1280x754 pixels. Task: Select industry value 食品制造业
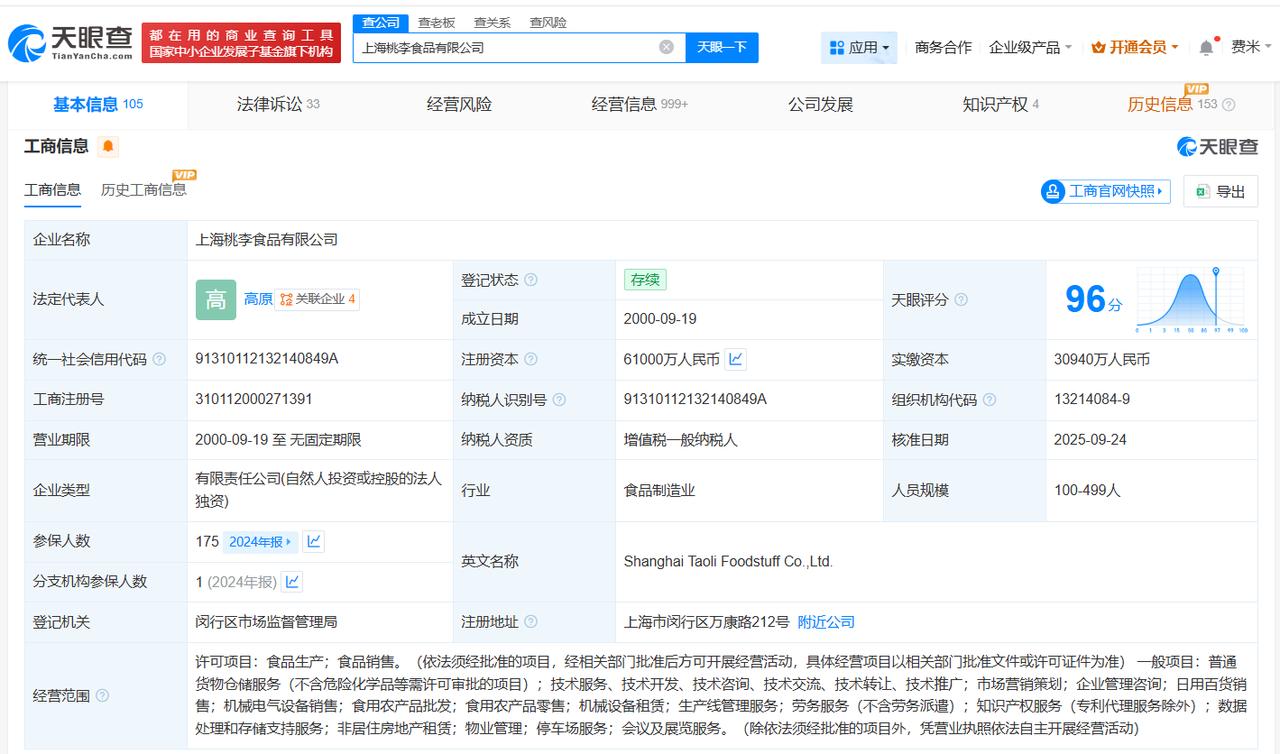[659, 491]
